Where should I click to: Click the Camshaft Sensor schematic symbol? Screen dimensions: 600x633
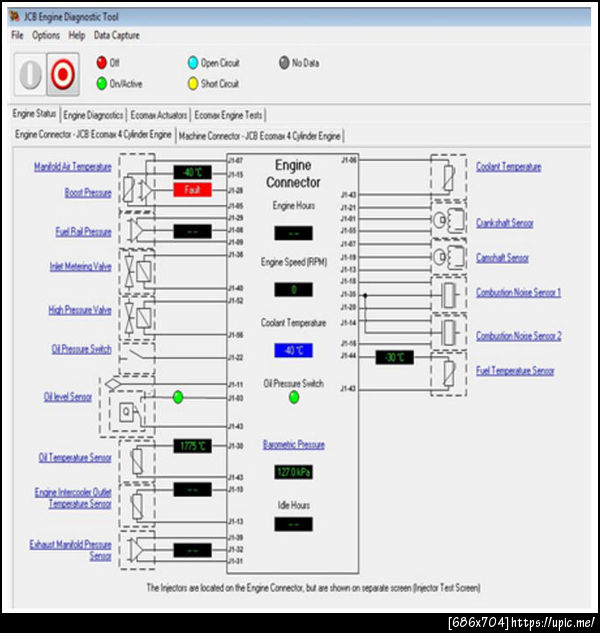pyautogui.click(x=449, y=257)
